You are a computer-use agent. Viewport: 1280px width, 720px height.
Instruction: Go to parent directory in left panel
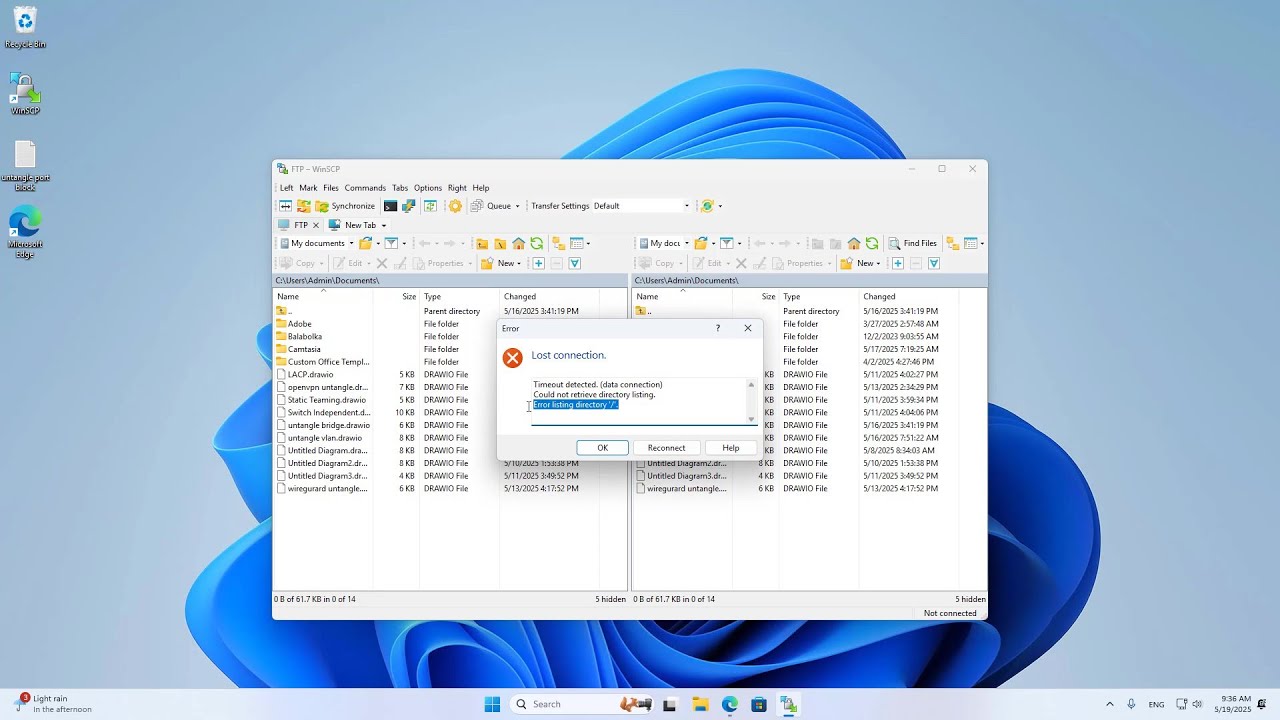tap(482, 243)
